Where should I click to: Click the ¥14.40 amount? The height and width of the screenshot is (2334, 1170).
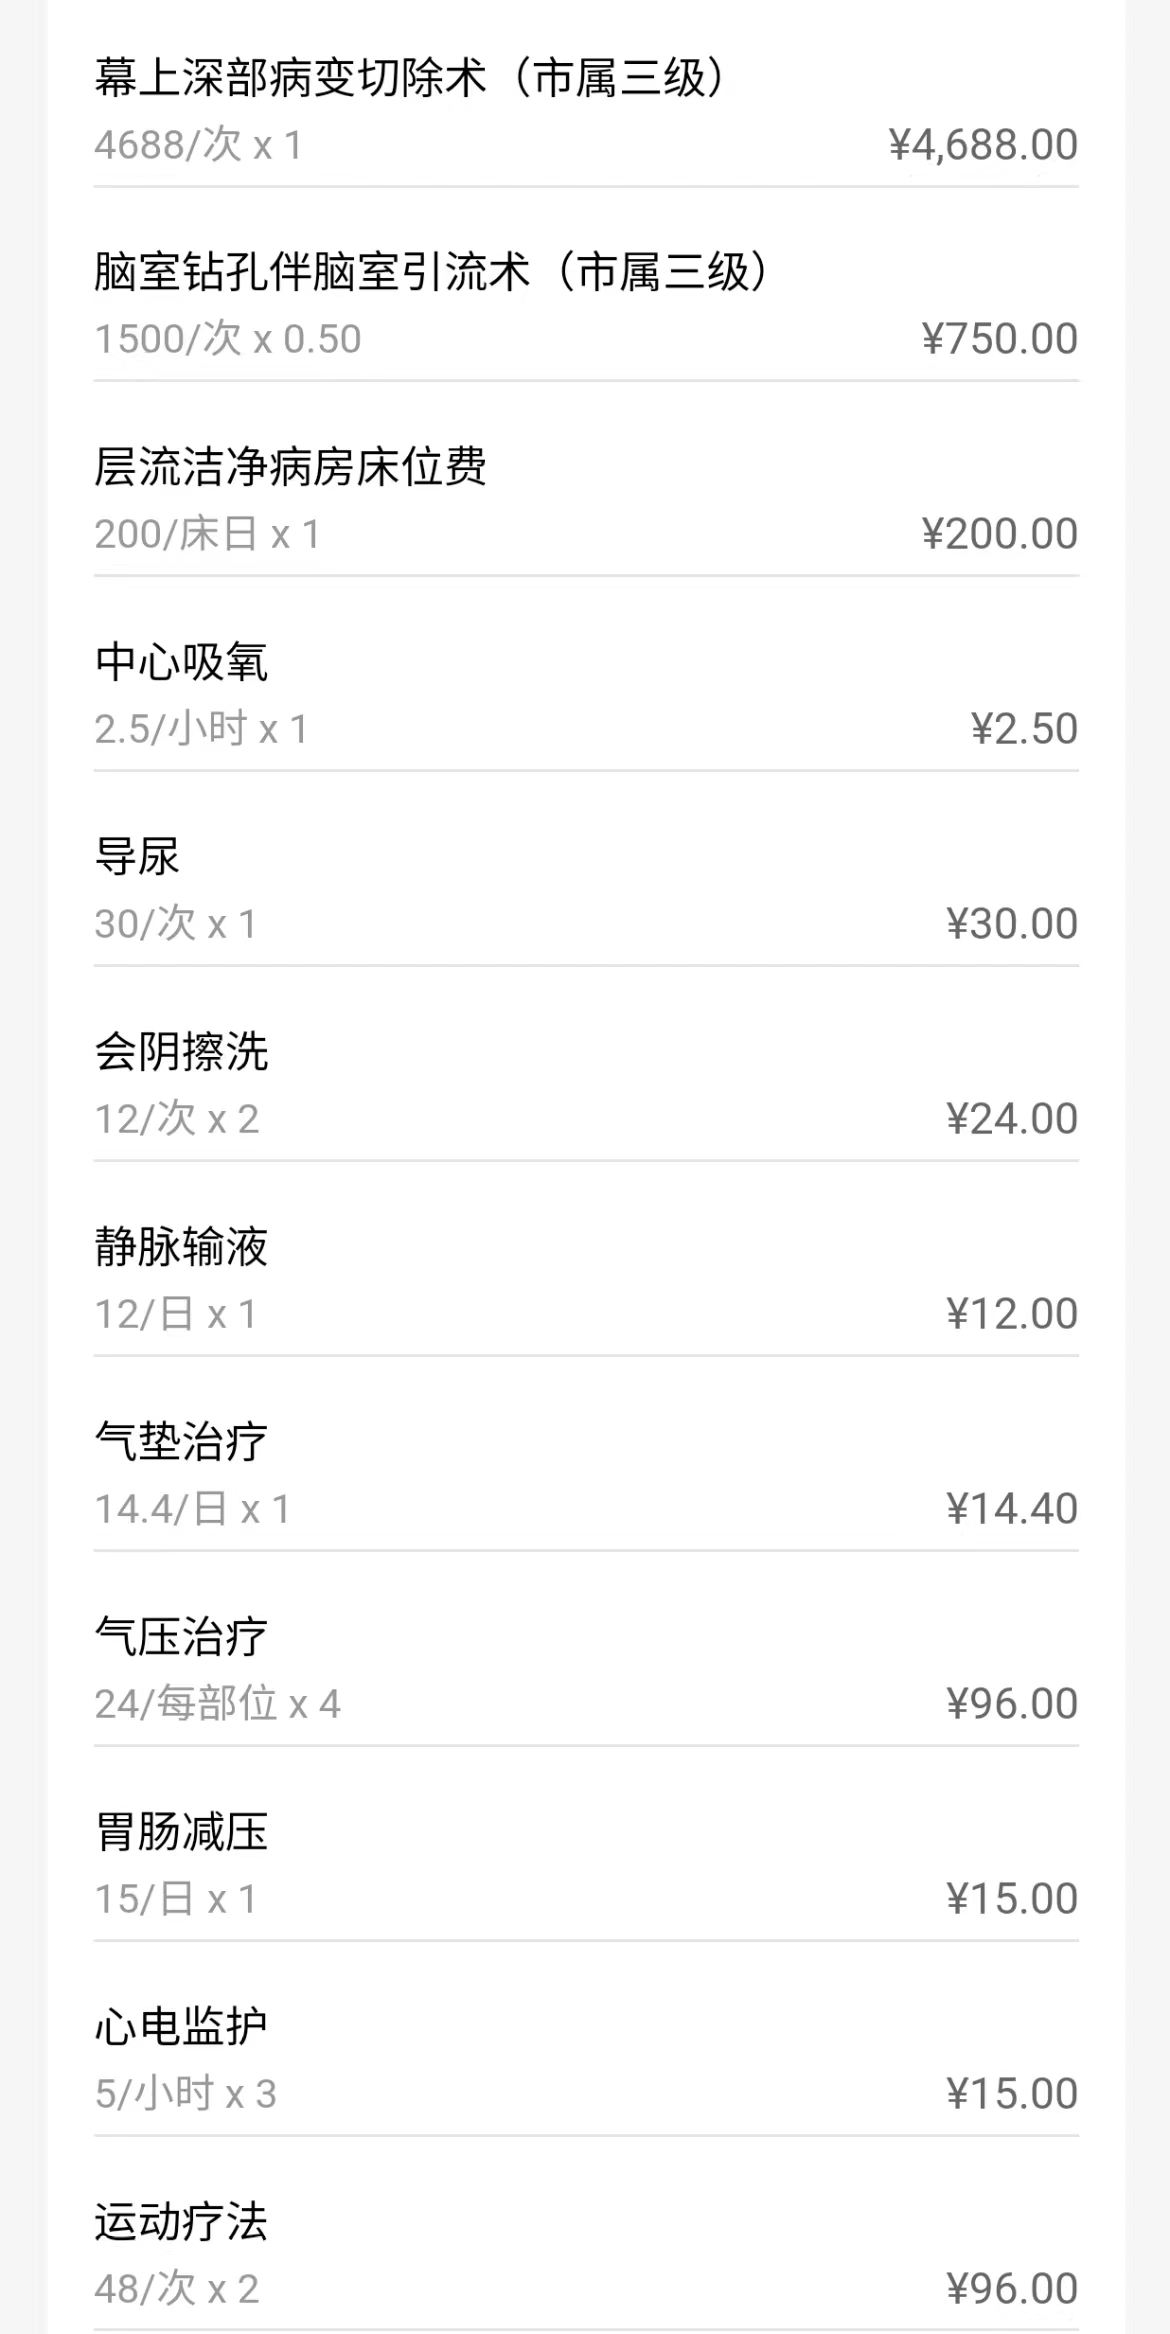tap(1011, 1509)
